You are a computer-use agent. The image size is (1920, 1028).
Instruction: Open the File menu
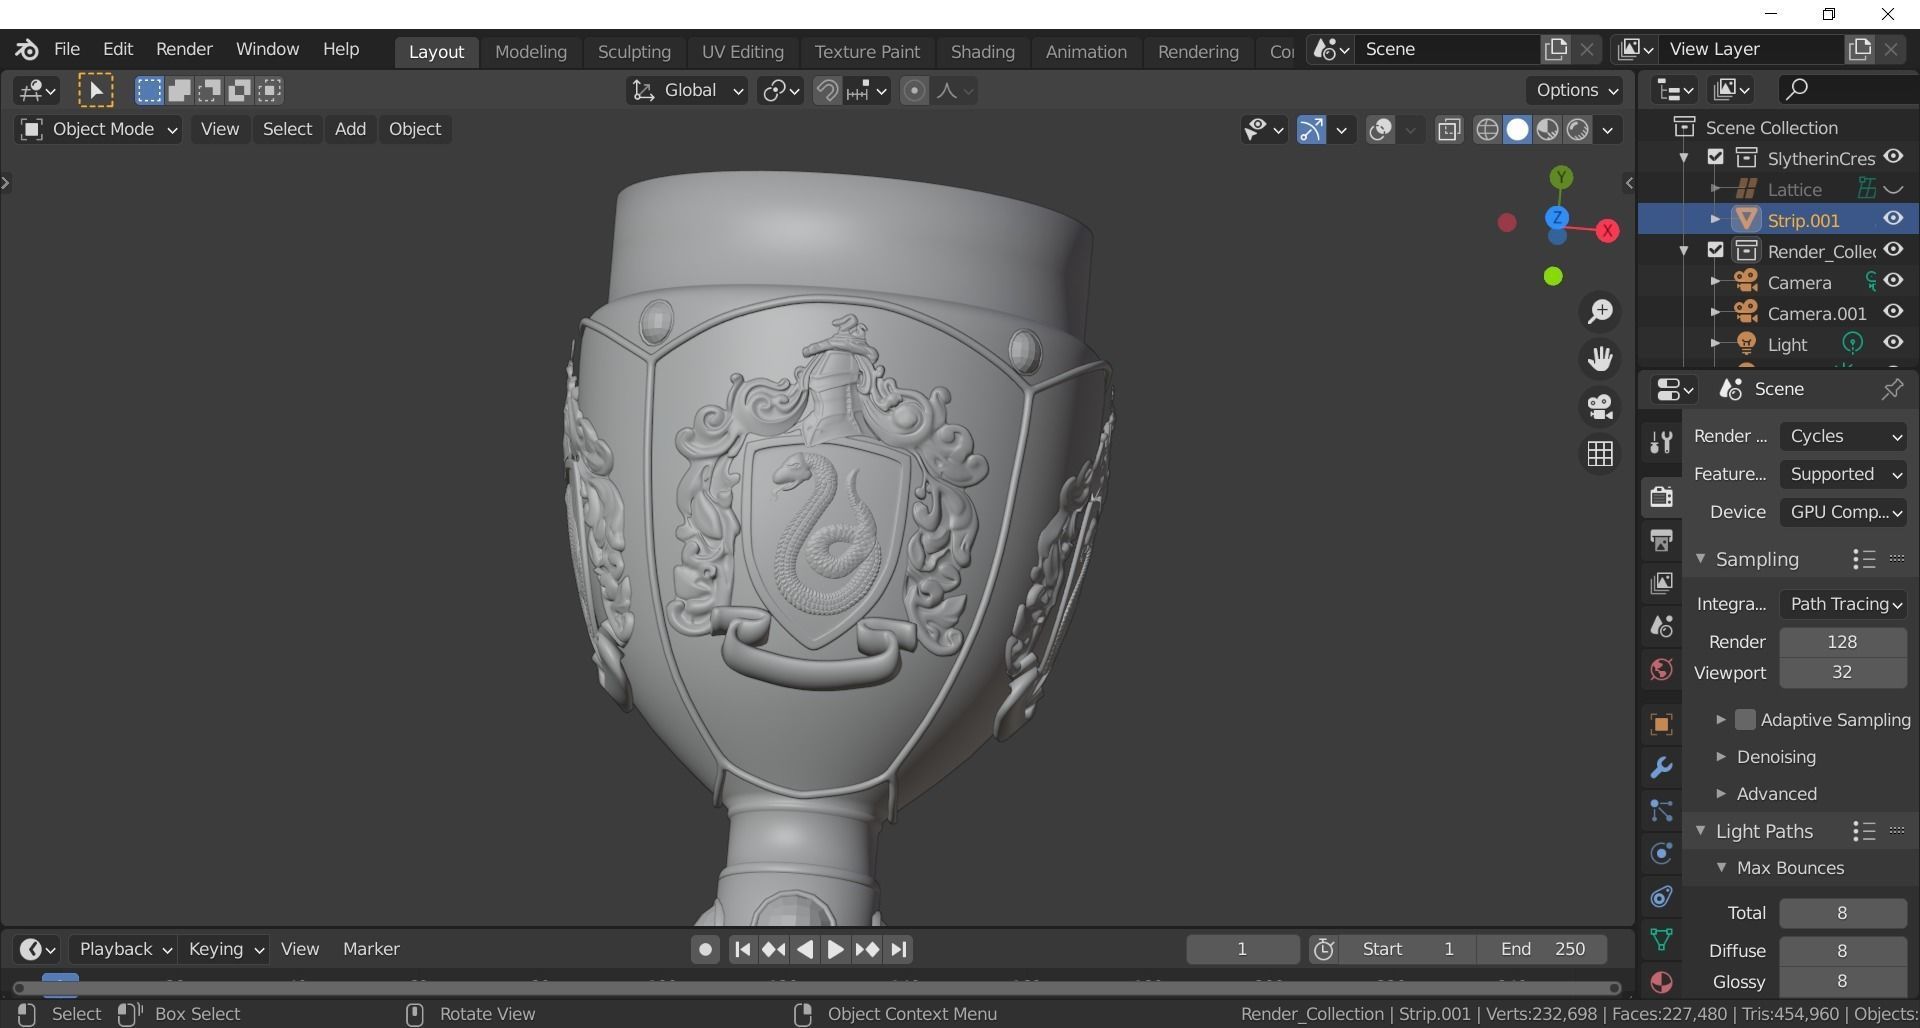67,49
